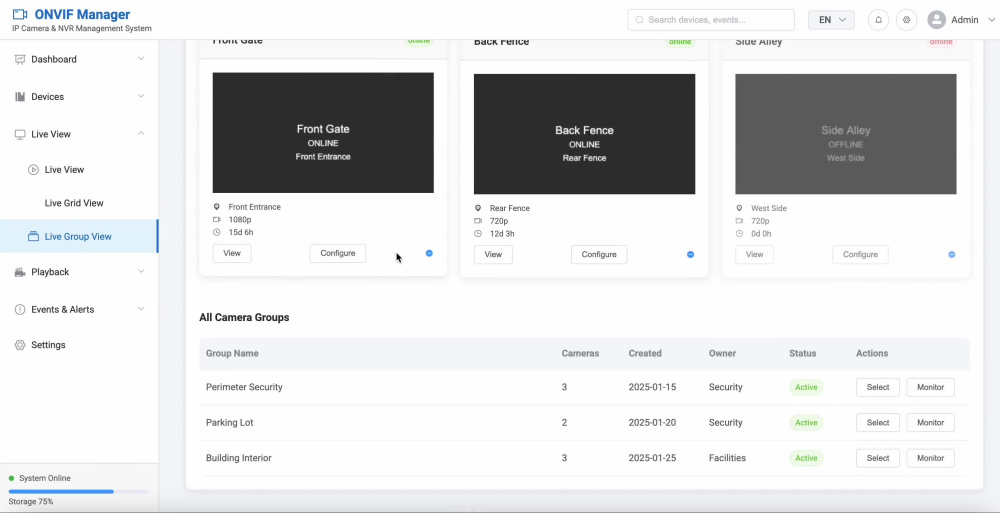Click the Live View play circle icon
1000x513 pixels.
33,170
